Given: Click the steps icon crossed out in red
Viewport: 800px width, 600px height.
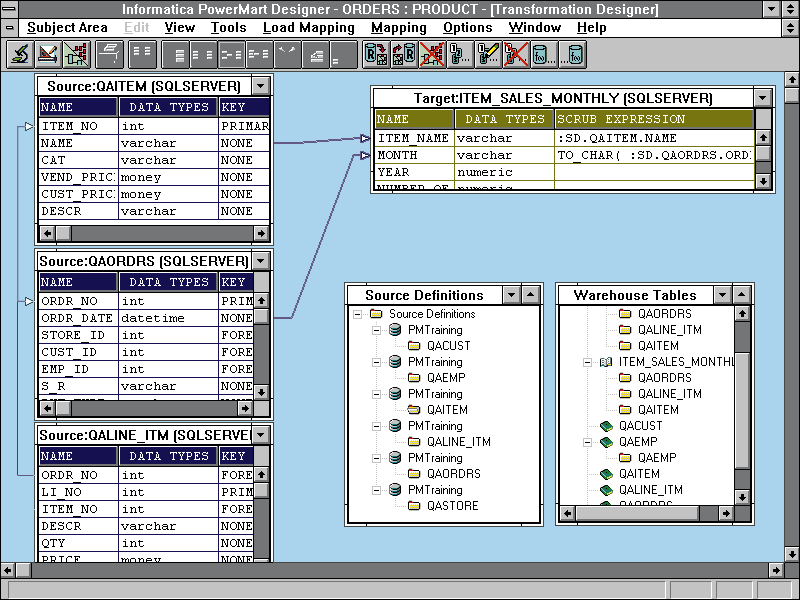Looking at the screenshot, I should click(516, 54).
